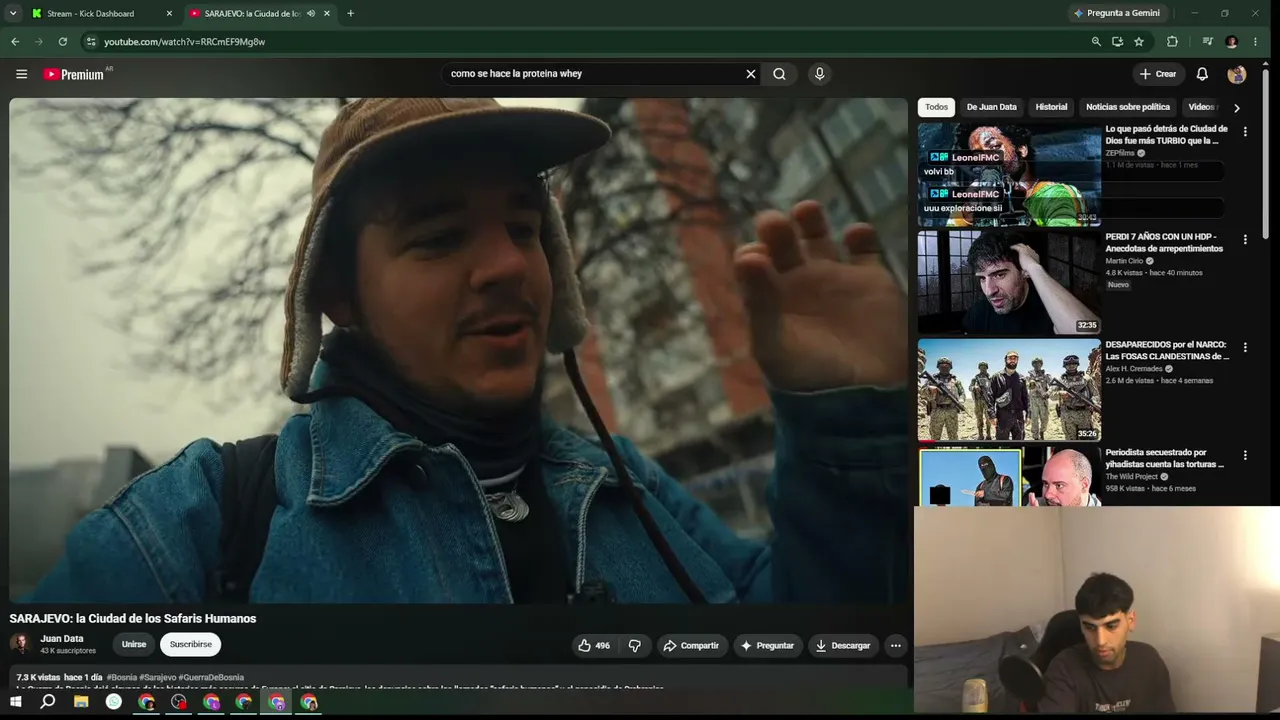Click the address bar URL
The image size is (1280, 720).
[185, 42]
